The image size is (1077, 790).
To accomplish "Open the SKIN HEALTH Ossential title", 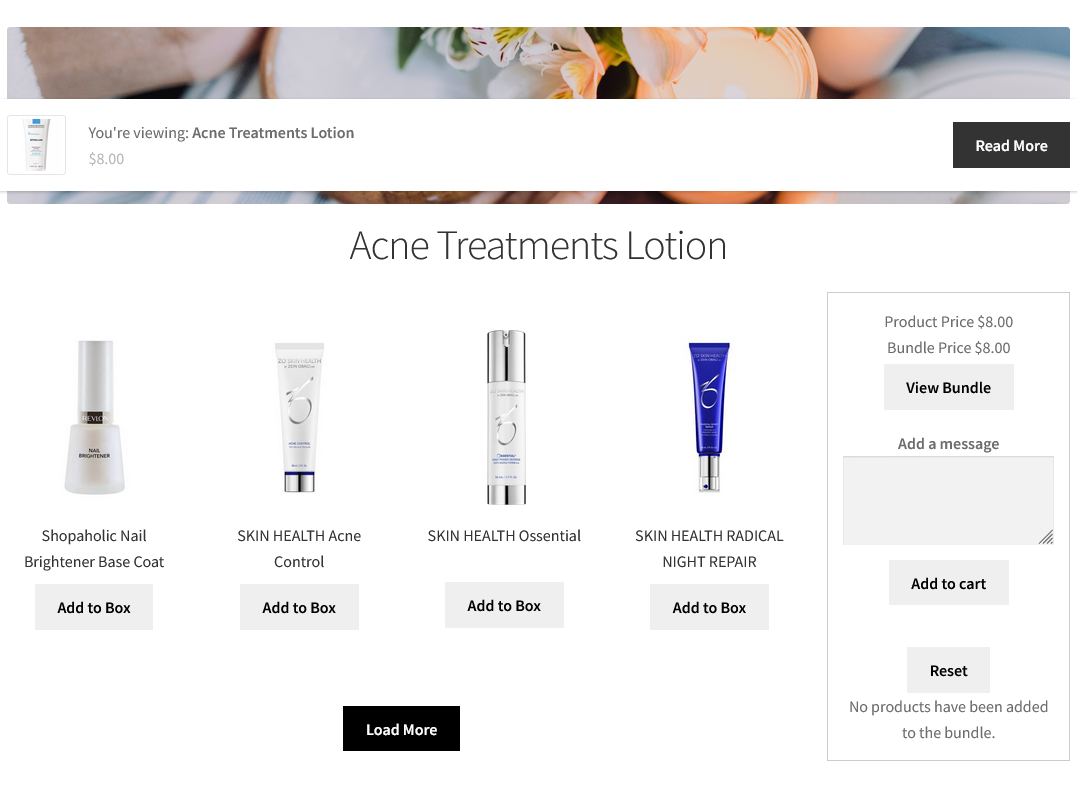I will [x=504, y=536].
